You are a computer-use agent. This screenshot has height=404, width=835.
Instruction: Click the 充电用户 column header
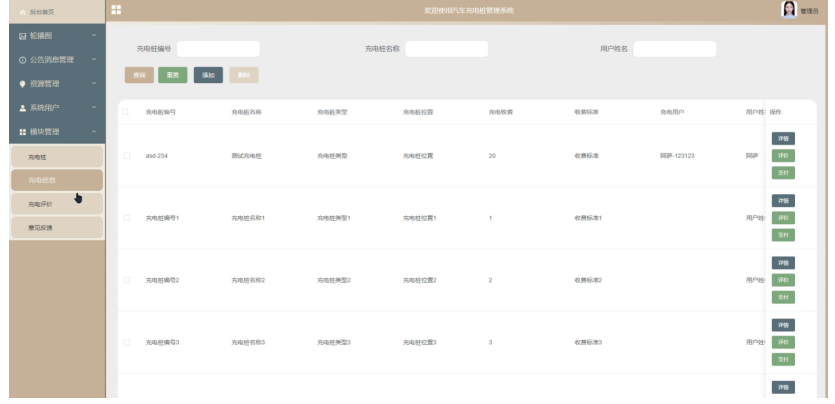672,112
